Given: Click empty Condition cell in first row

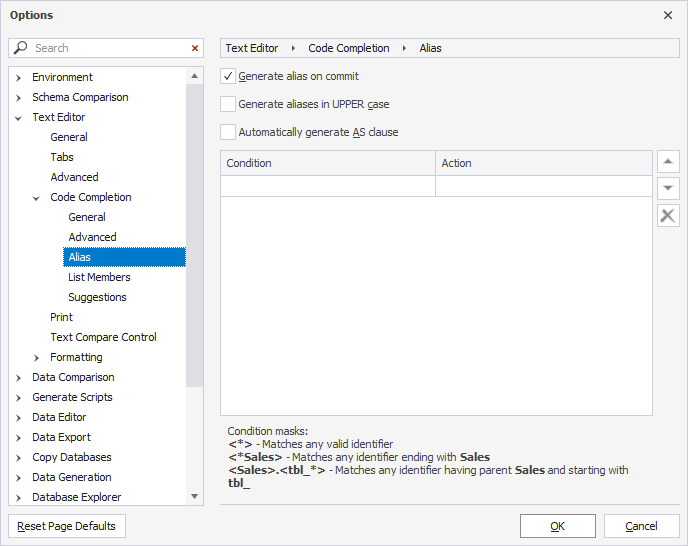Looking at the screenshot, I should click(328, 186).
